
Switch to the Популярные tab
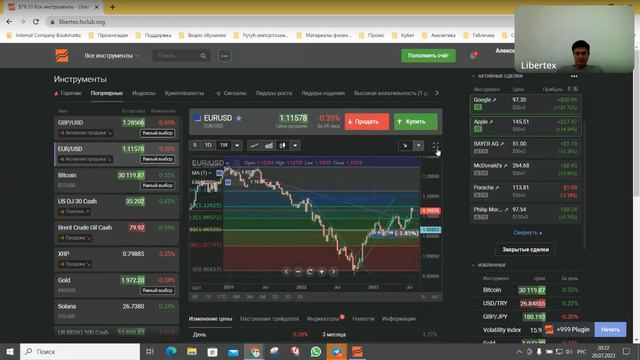pyautogui.click(x=107, y=93)
